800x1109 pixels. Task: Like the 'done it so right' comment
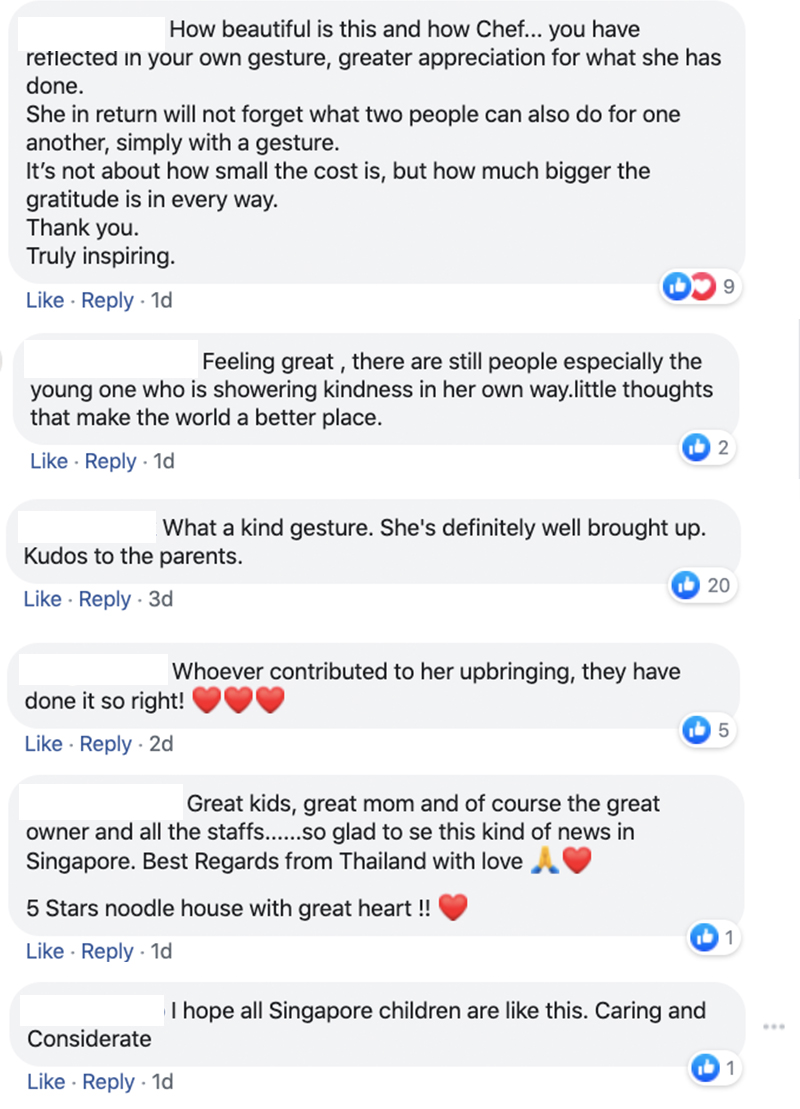44,744
